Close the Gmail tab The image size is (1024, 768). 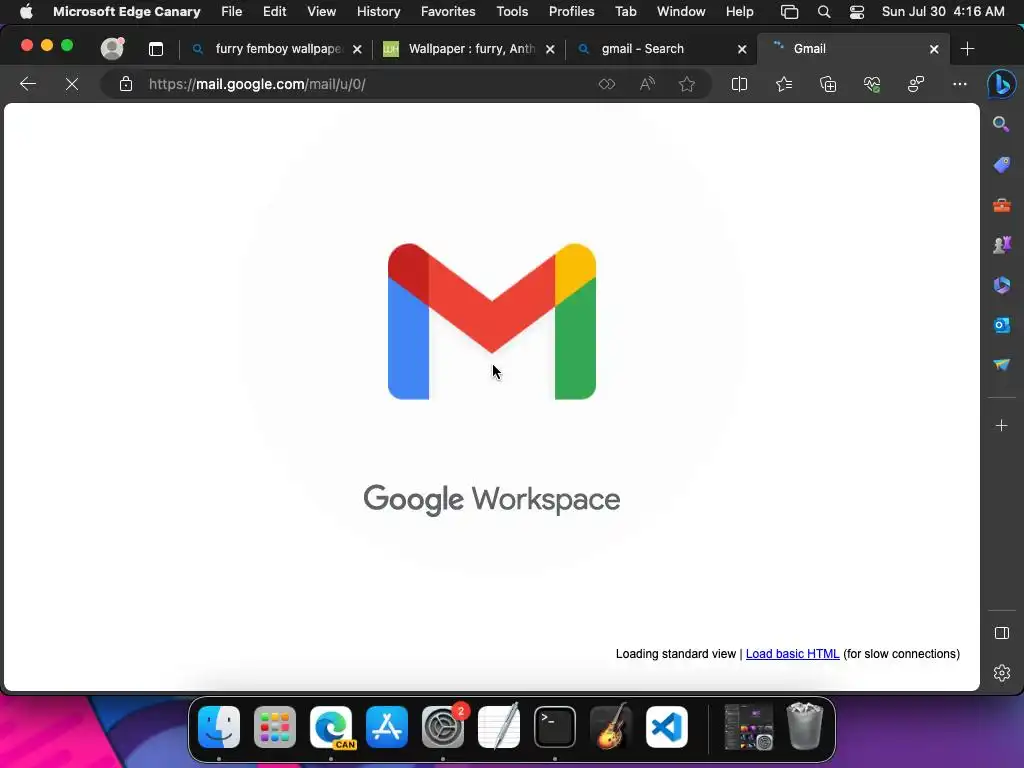pos(934,49)
